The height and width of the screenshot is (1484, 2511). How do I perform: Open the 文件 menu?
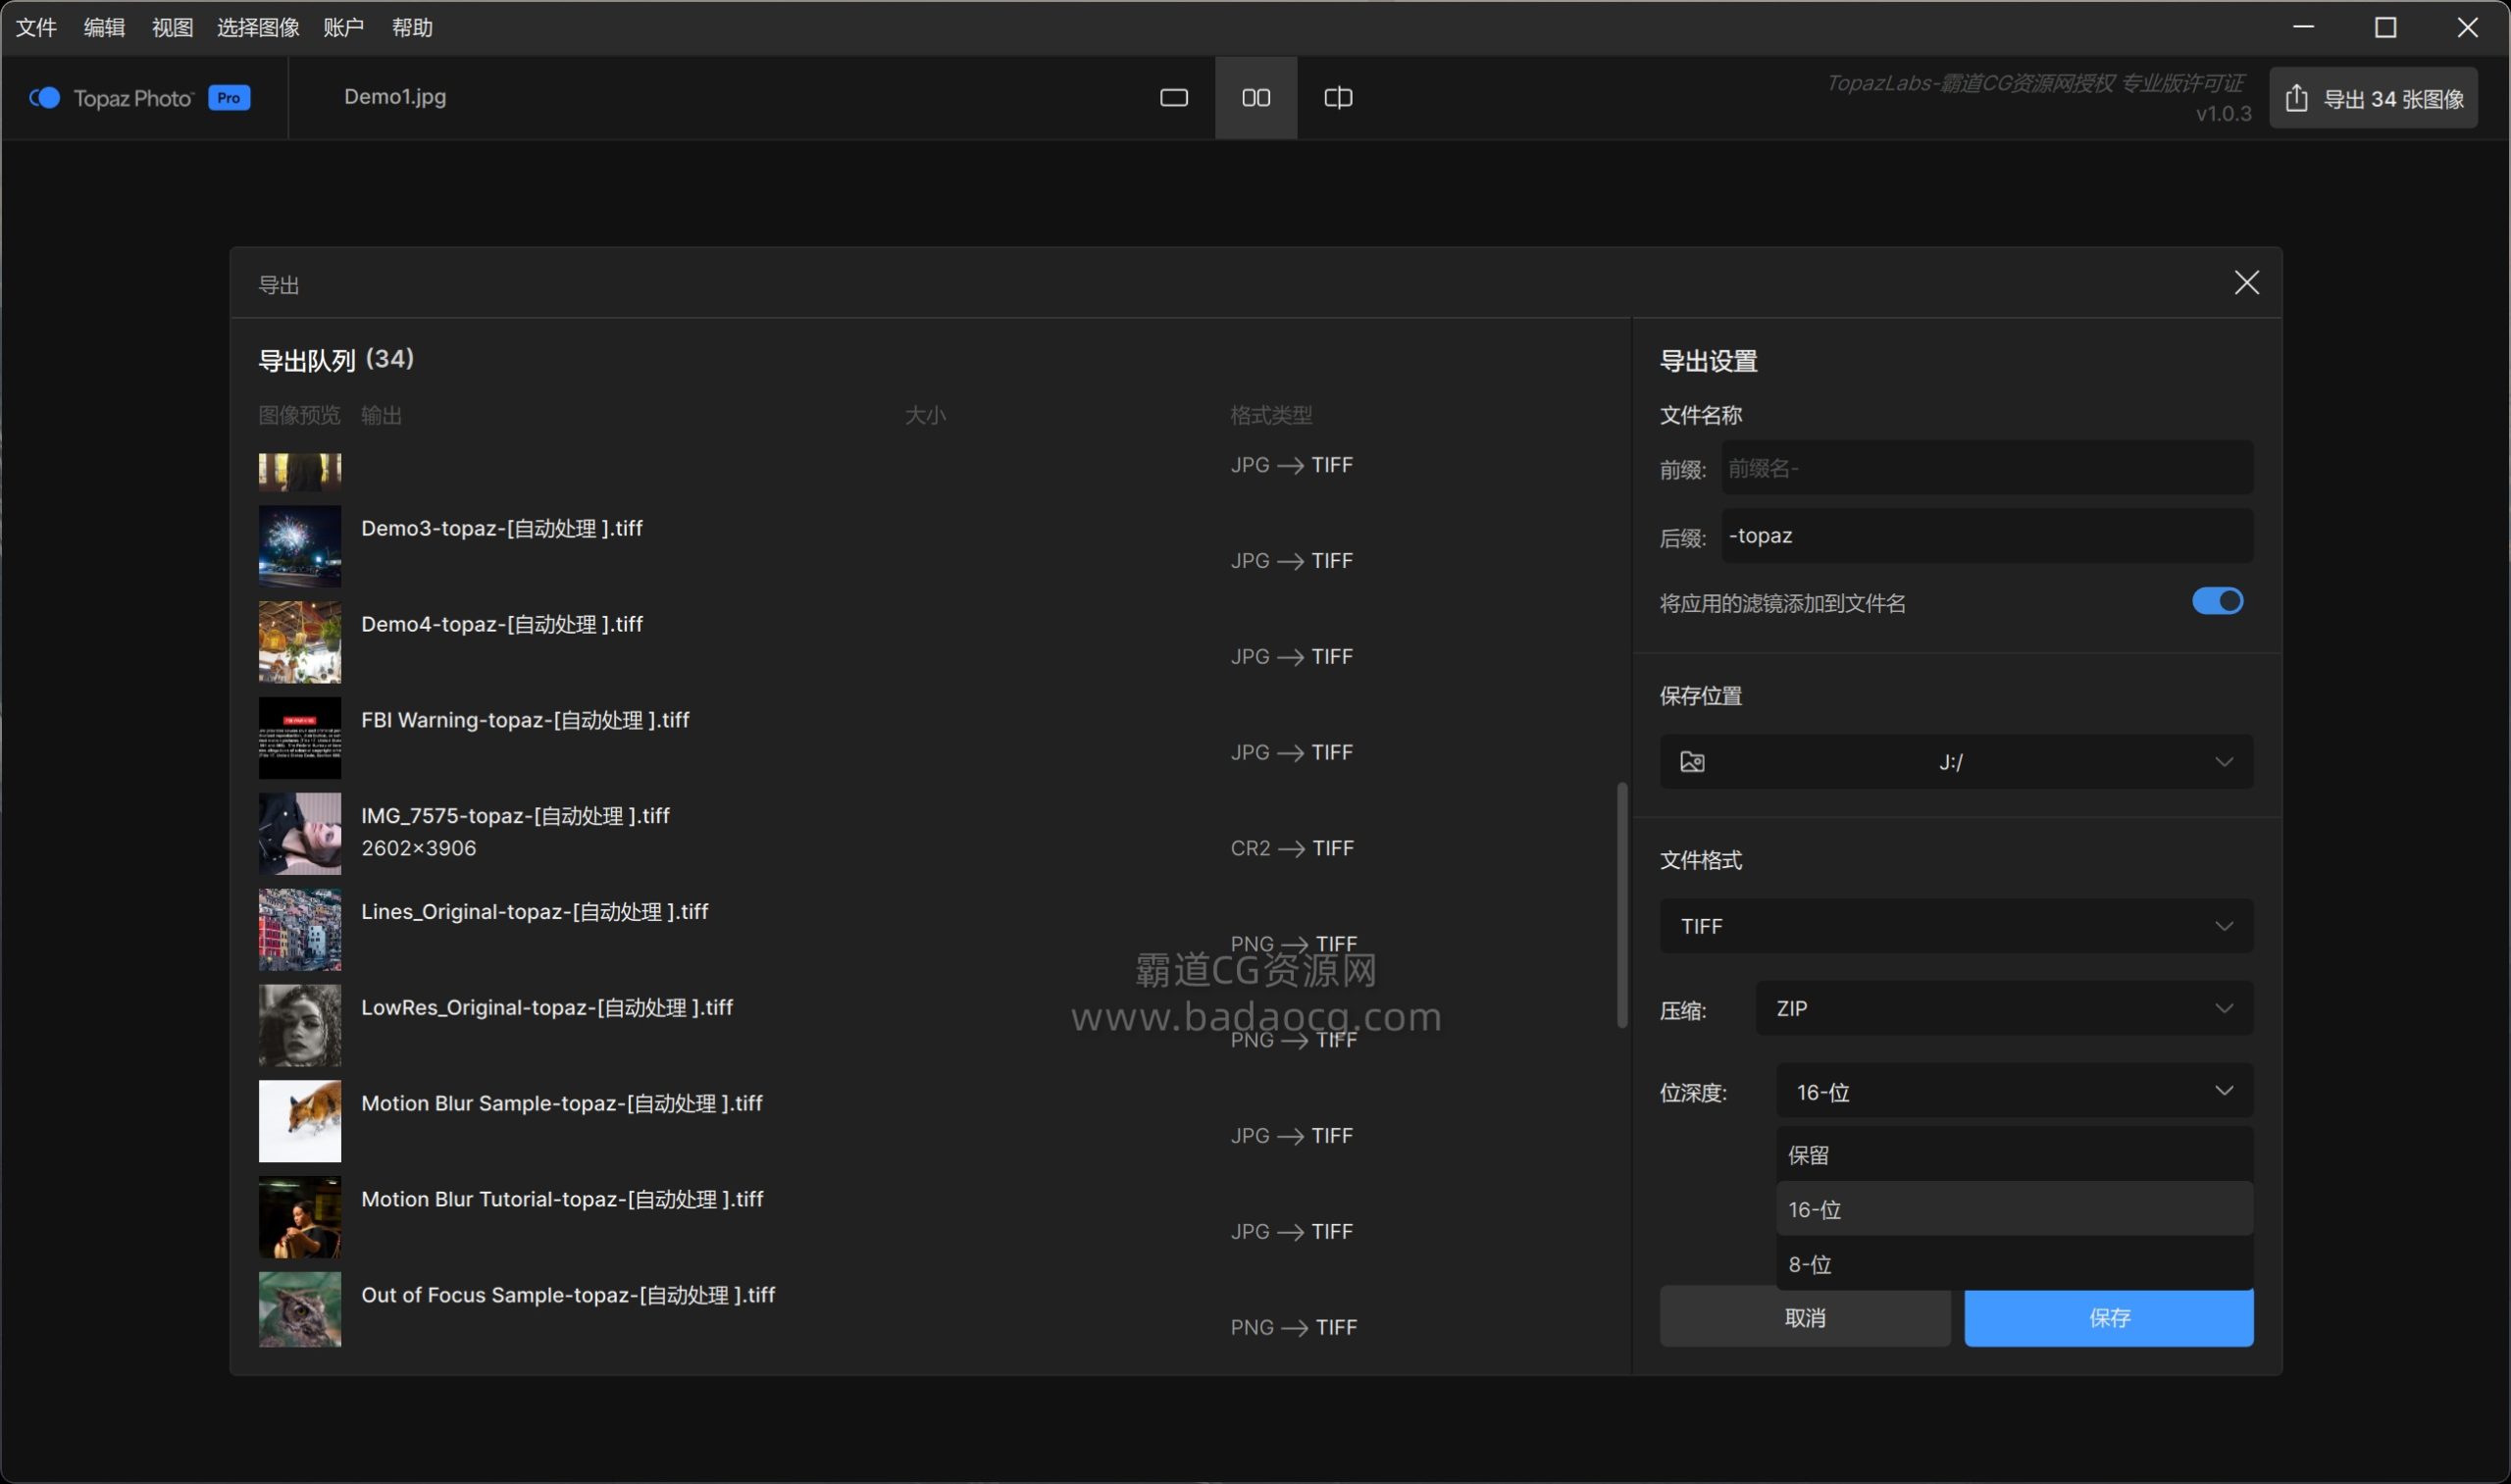pyautogui.click(x=36, y=27)
